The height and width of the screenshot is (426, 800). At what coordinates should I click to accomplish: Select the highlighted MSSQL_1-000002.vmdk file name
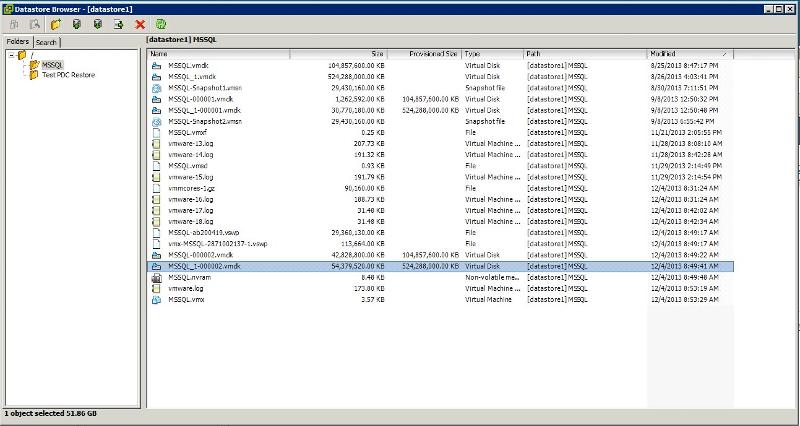coord(205,266)
